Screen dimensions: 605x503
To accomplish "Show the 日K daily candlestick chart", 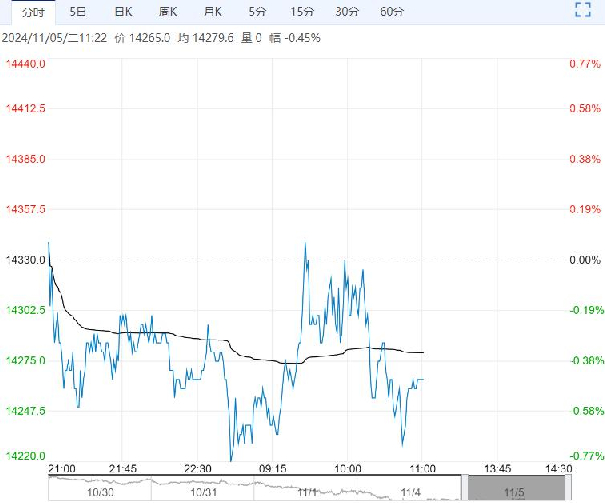I will click(123, 12).
